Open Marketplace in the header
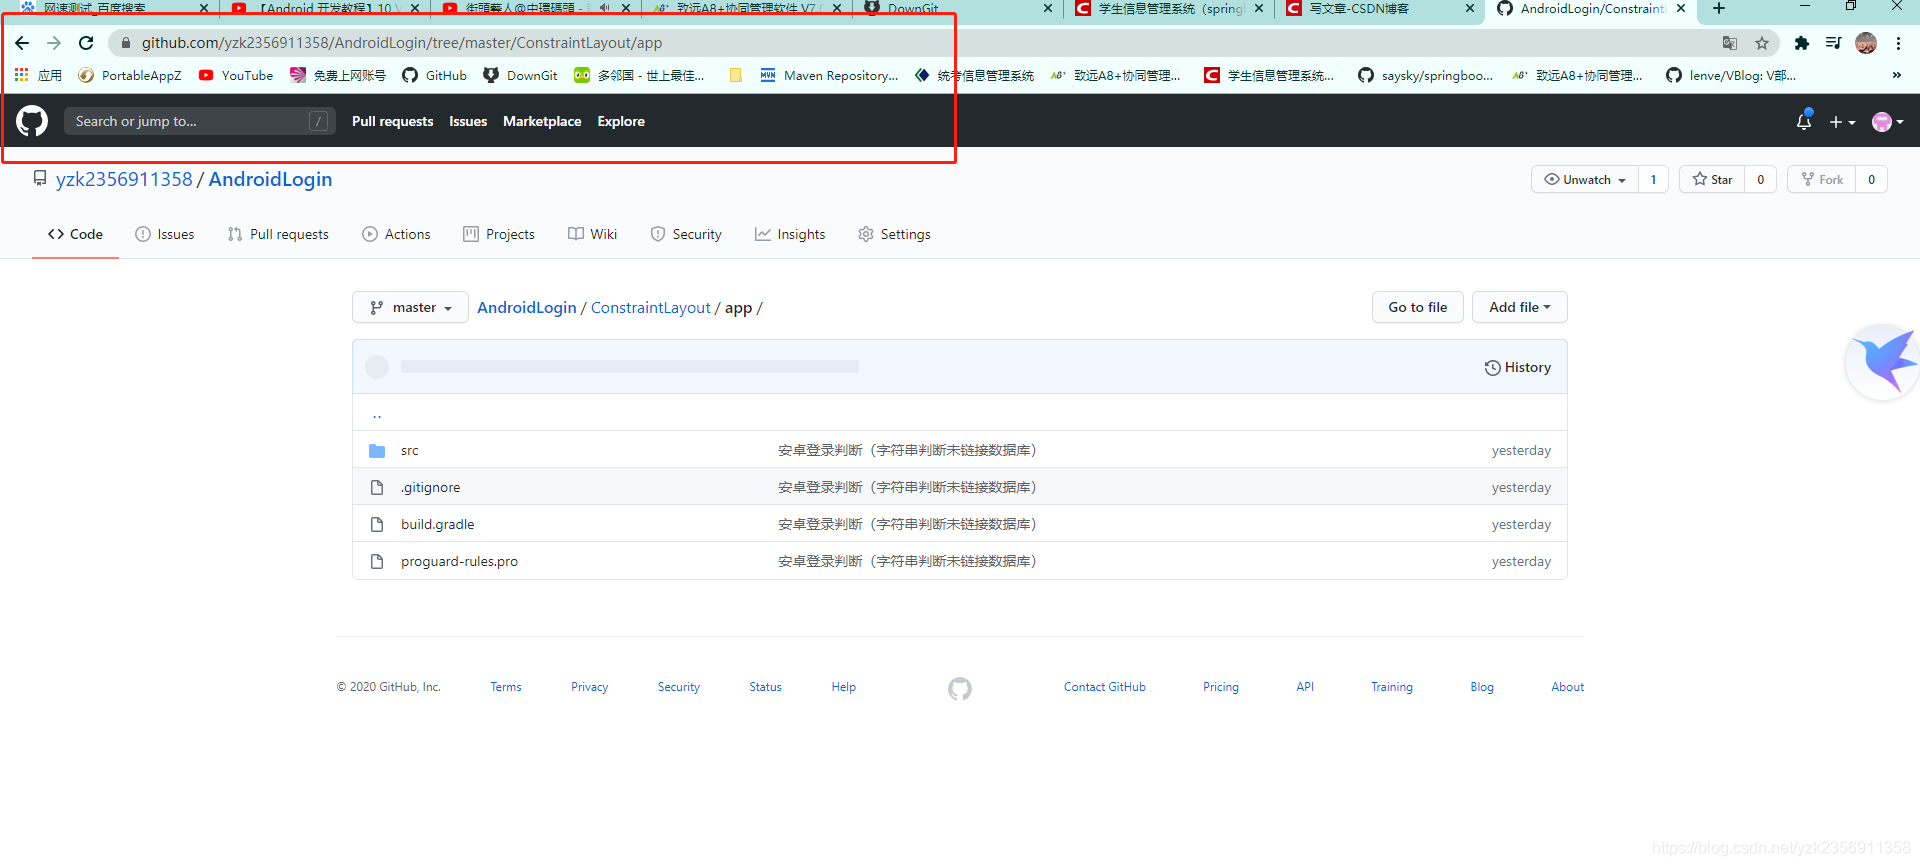Viewport: 1920px width, 866px height. pyautogui.click(x=542, y=121)
